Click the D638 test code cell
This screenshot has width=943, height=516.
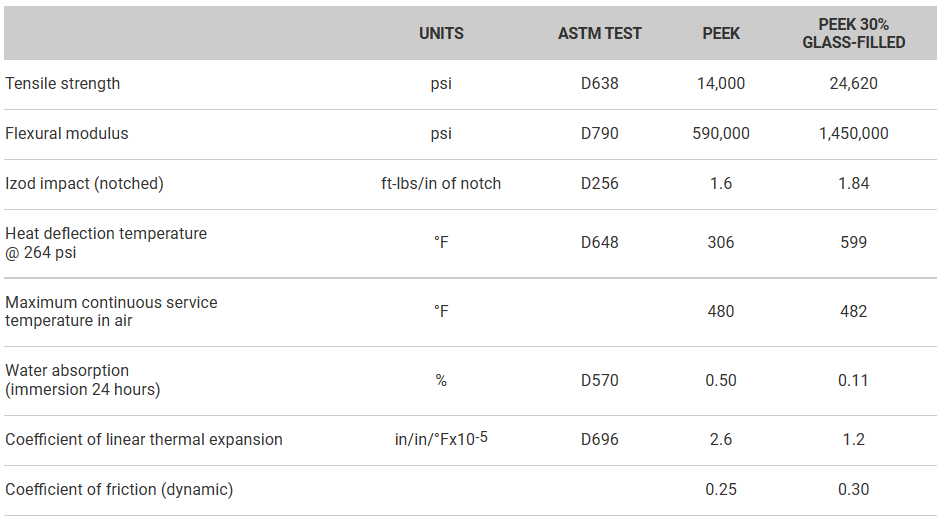(x=600, y=84)
